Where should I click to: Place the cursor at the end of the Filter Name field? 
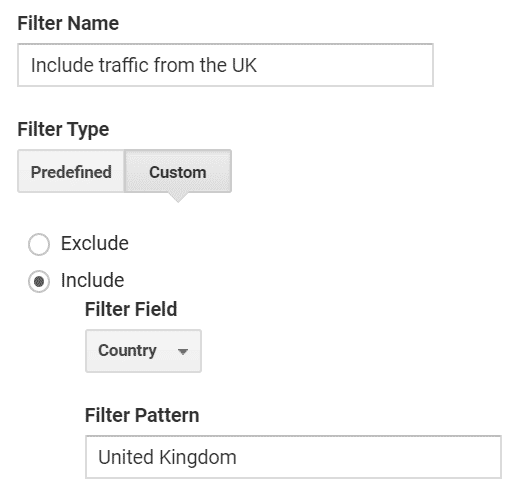pos(343,65)
